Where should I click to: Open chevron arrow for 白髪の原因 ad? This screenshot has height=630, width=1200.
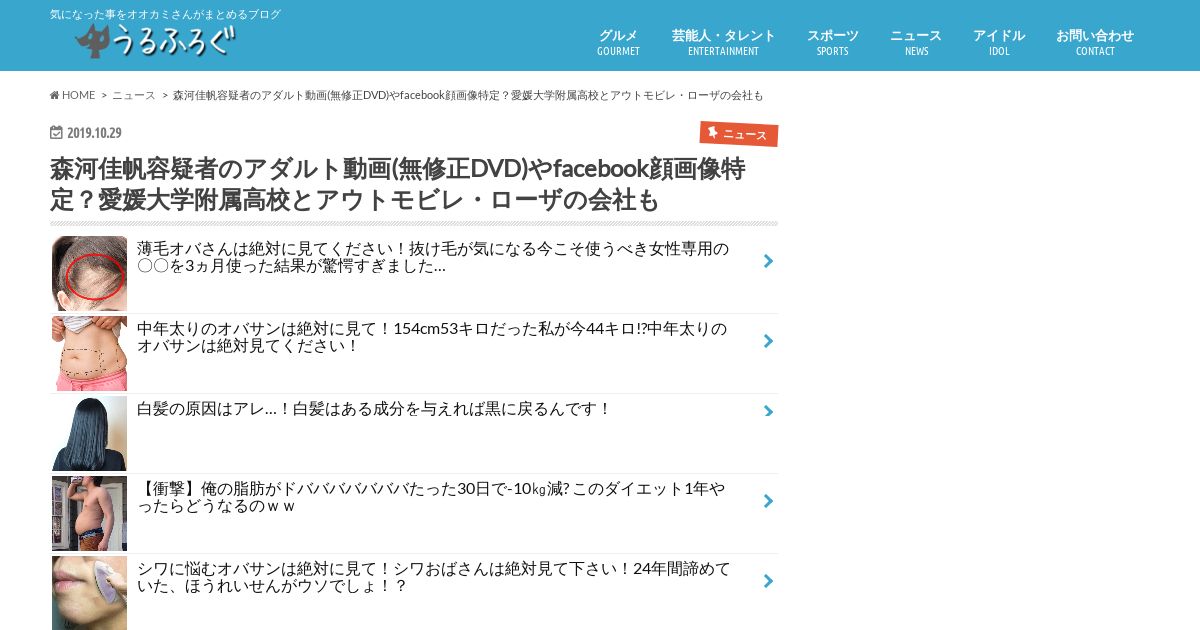[768, 411]
